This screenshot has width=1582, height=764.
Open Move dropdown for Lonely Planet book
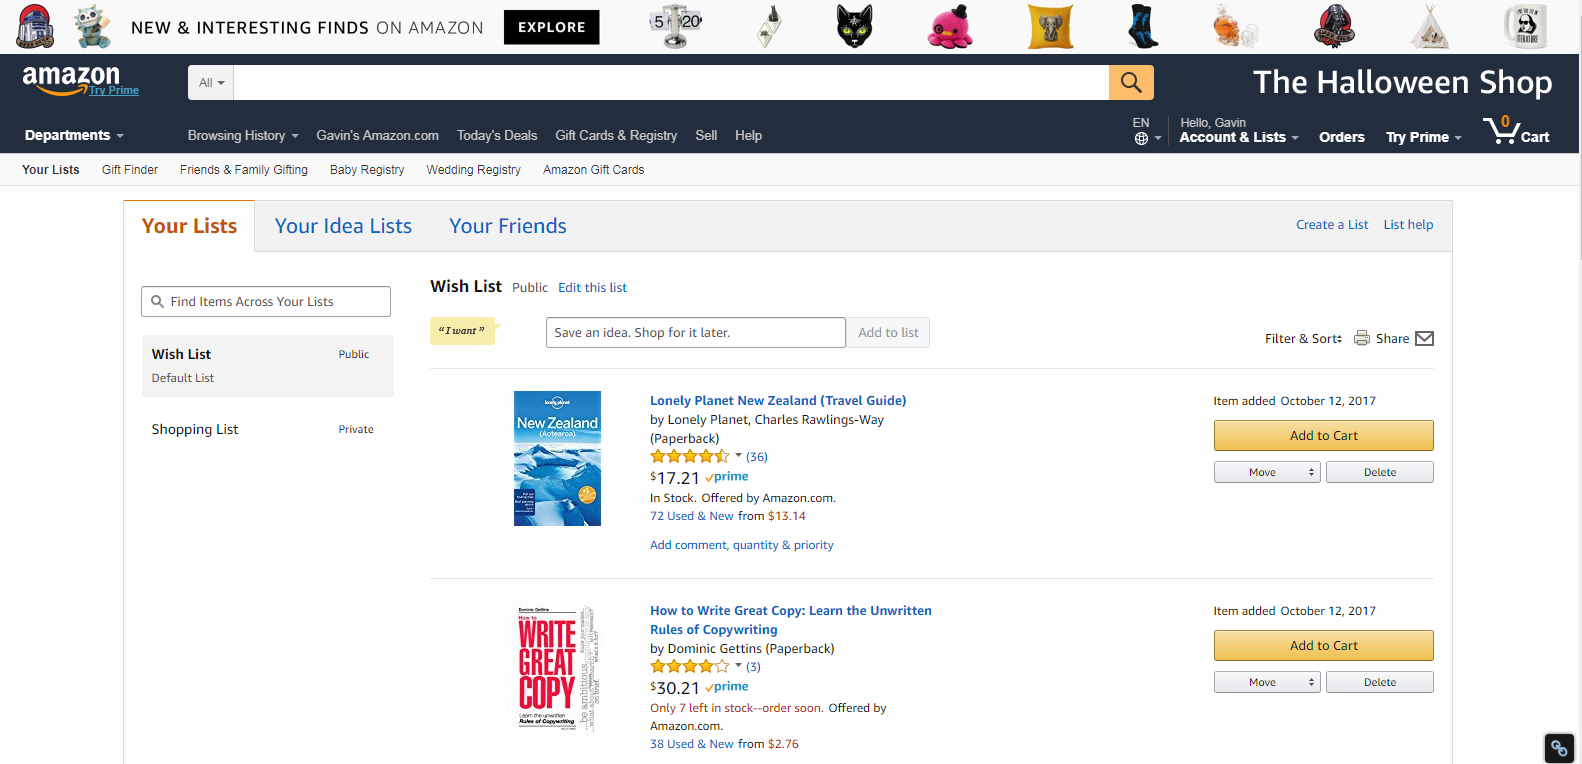pyautogui.click(x=1267, y=472)
